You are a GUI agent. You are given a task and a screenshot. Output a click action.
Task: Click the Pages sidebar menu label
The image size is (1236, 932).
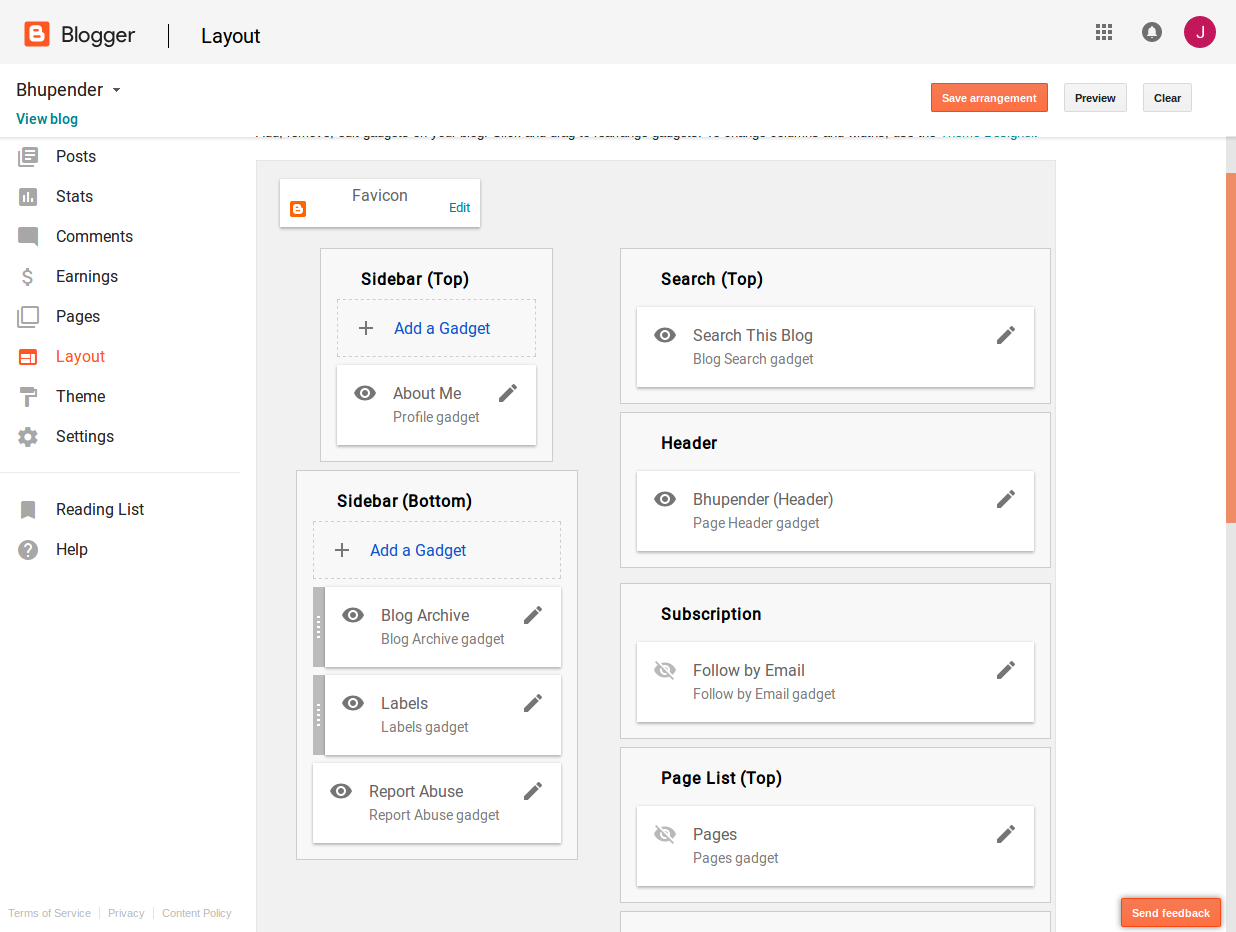pos(78,317)
